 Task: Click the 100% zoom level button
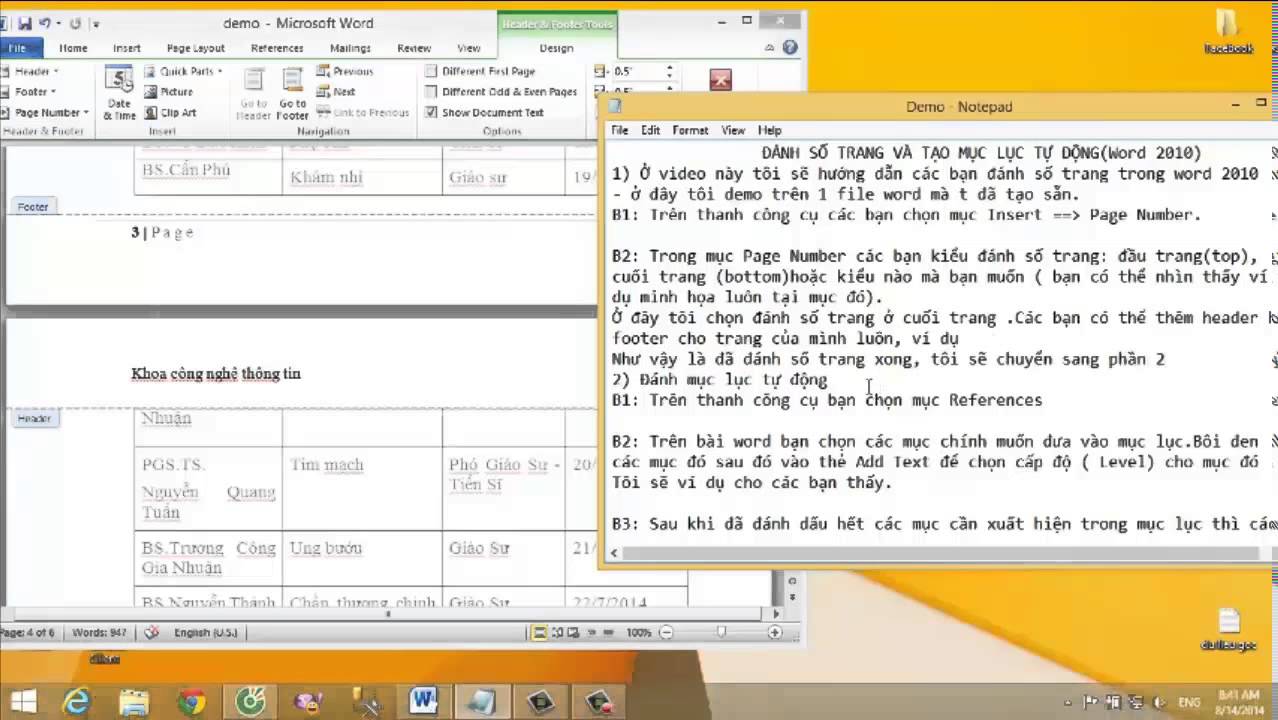point(638,632)
